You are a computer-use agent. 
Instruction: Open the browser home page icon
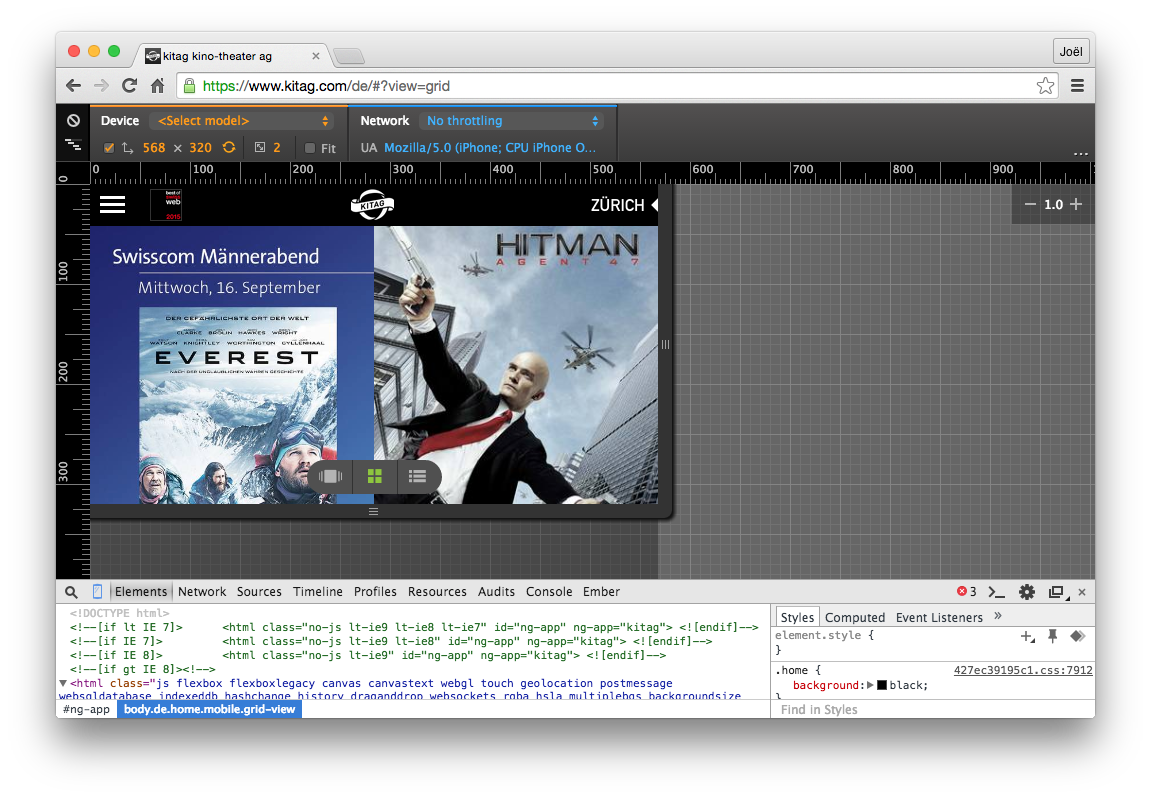(157, 86)
